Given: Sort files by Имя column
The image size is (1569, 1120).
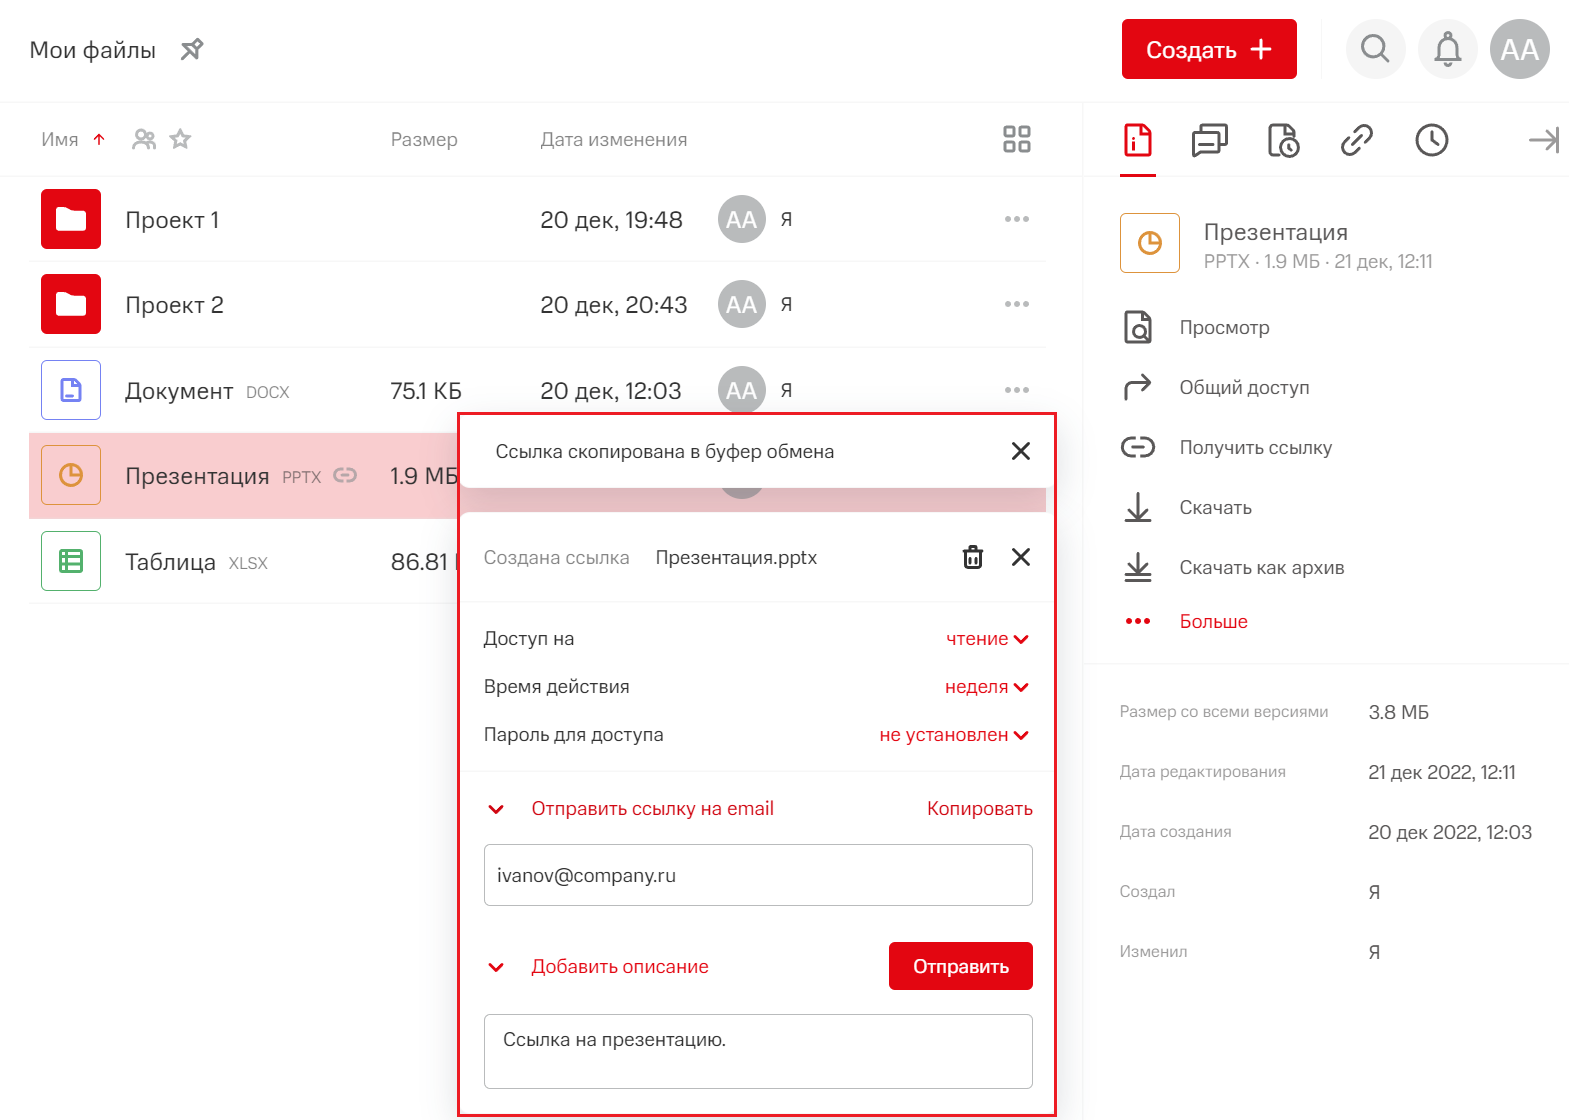Looking at the screenshot, I should (x=60, y=139).
